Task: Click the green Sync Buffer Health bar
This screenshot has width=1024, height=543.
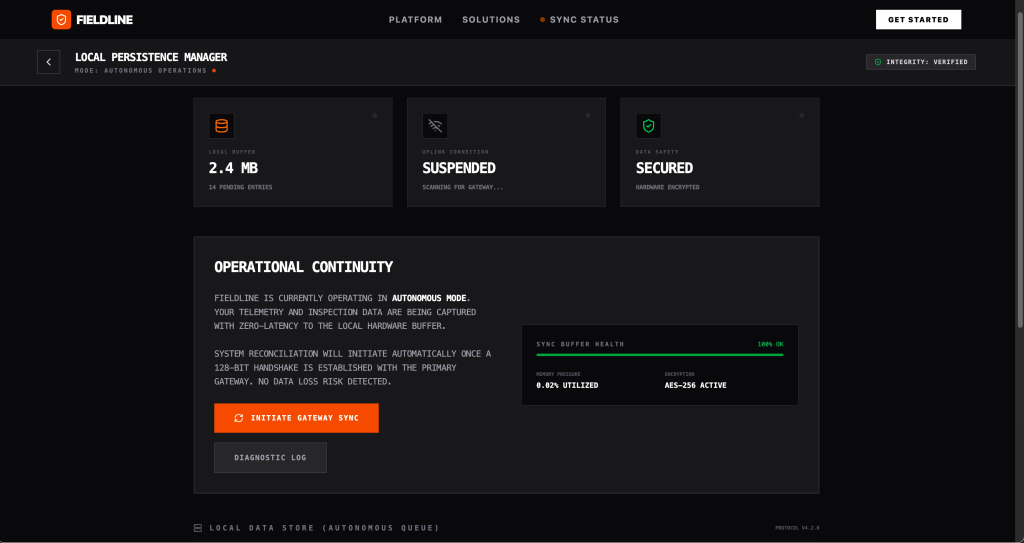Action: pyautogui.click(x=659, y=354)
